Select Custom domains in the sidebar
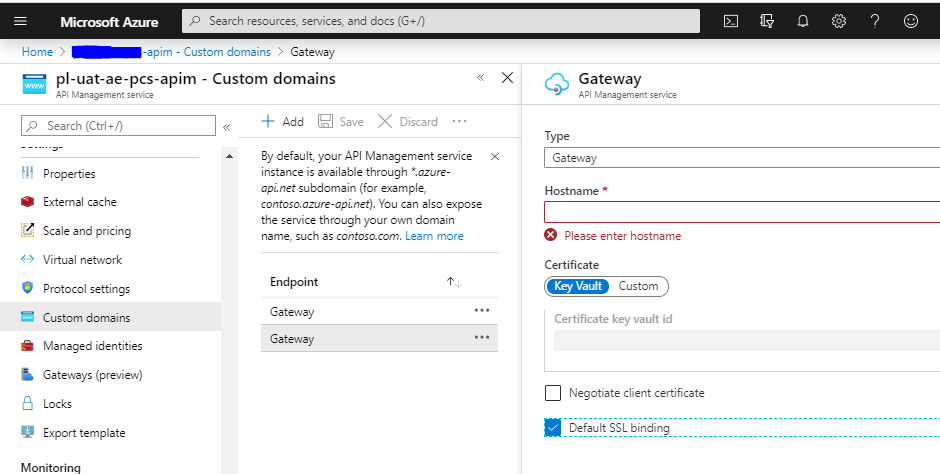Image resolution: width=940 pixels, height=474 pixels. coord(110,317)
